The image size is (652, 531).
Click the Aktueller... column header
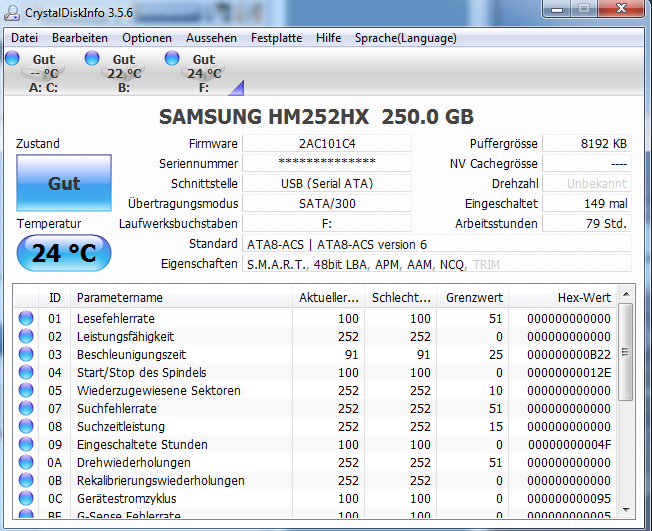point(328,297)
